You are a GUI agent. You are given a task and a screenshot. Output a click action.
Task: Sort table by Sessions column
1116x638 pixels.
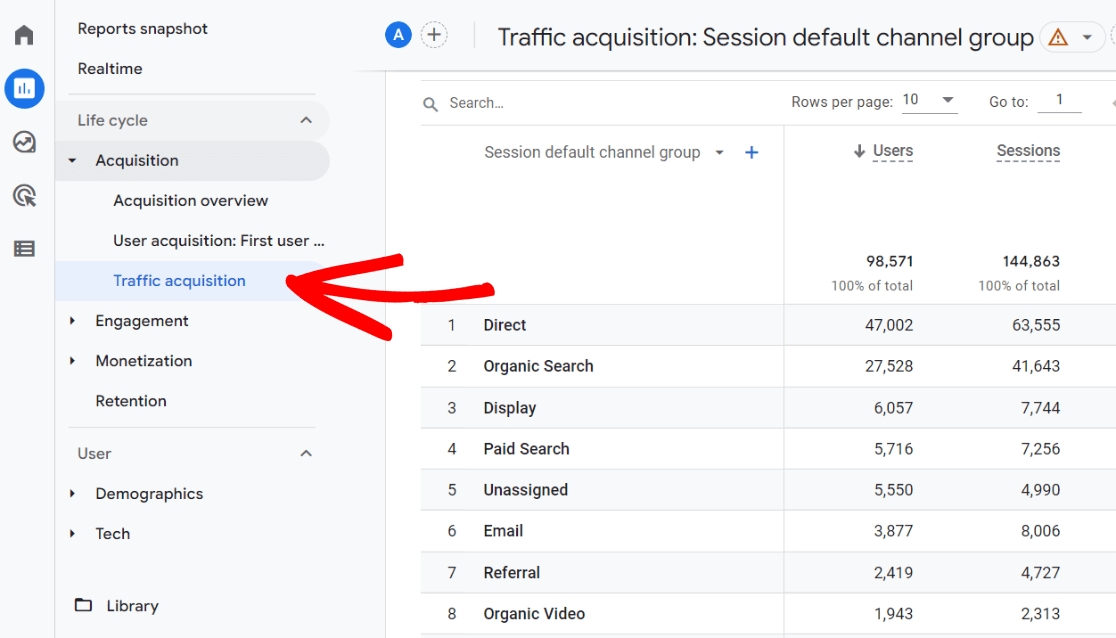[x=1027, y=151]
